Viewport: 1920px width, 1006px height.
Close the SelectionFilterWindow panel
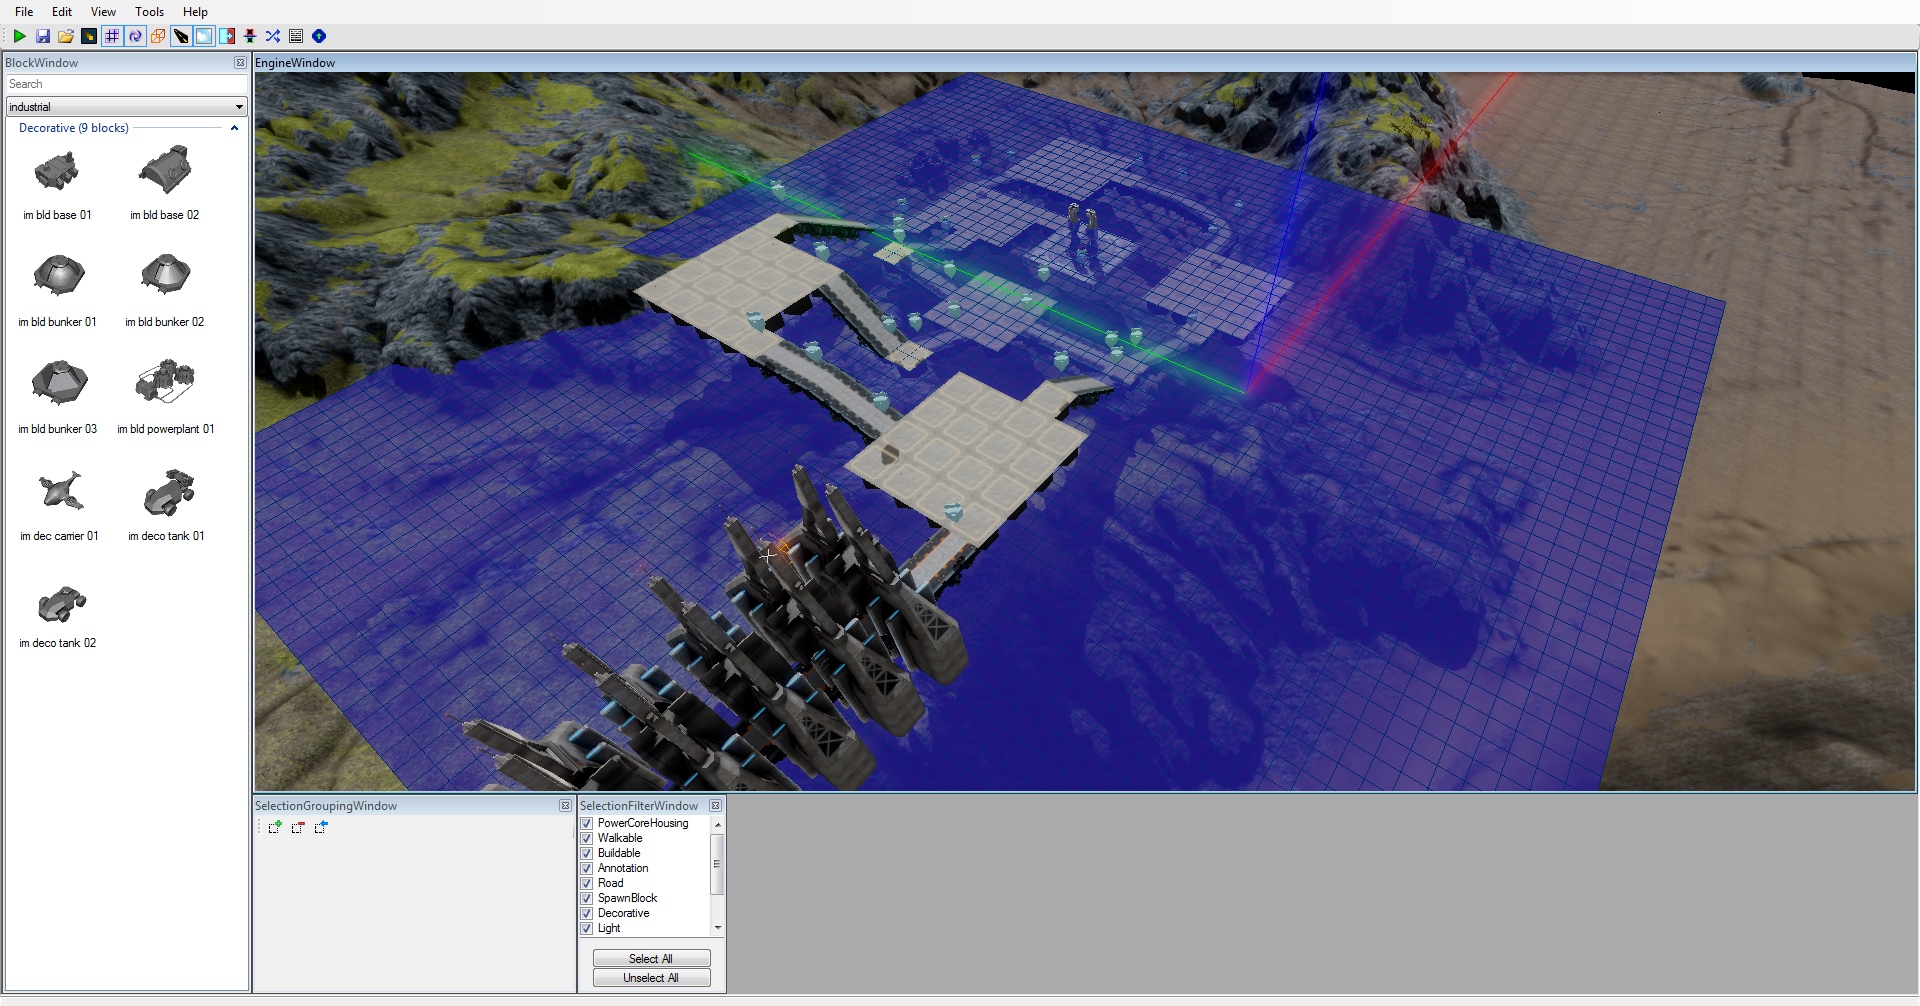pos(715,805)
